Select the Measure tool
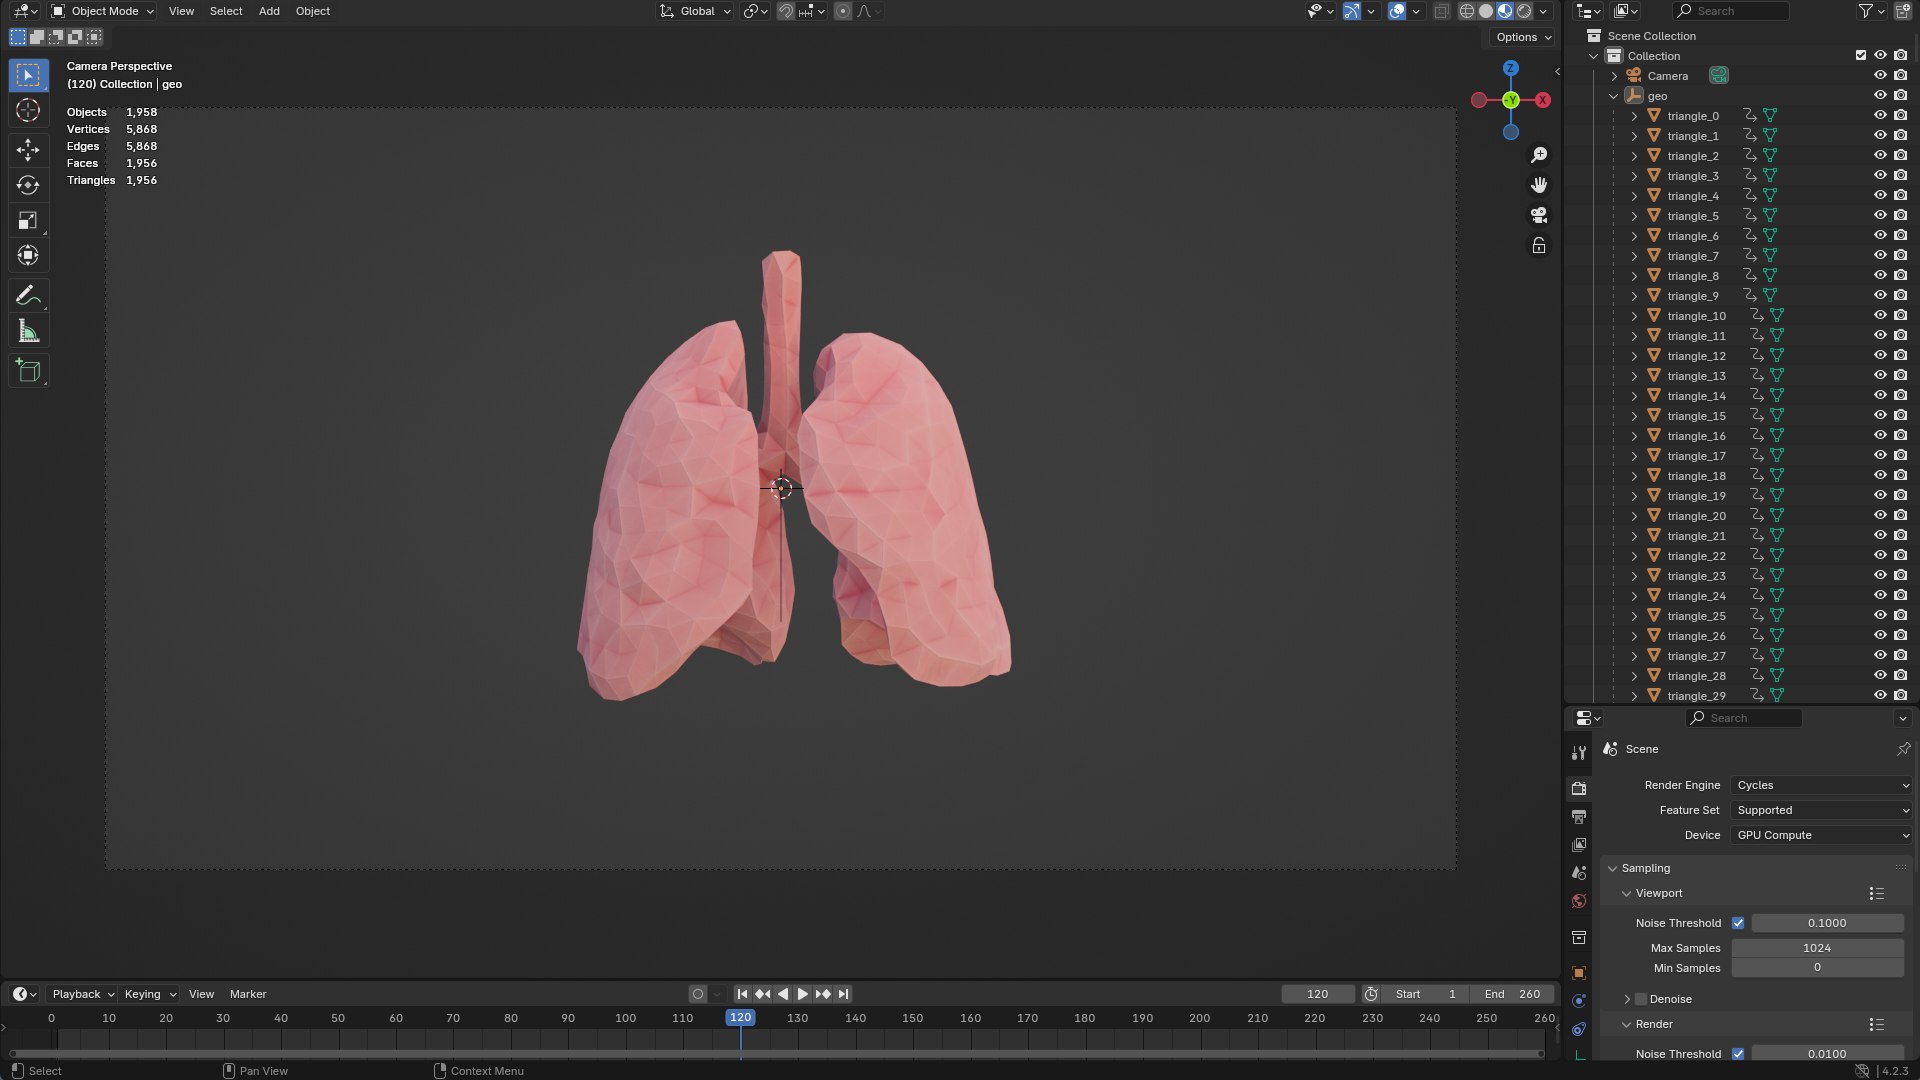 [x=28, y=331]
